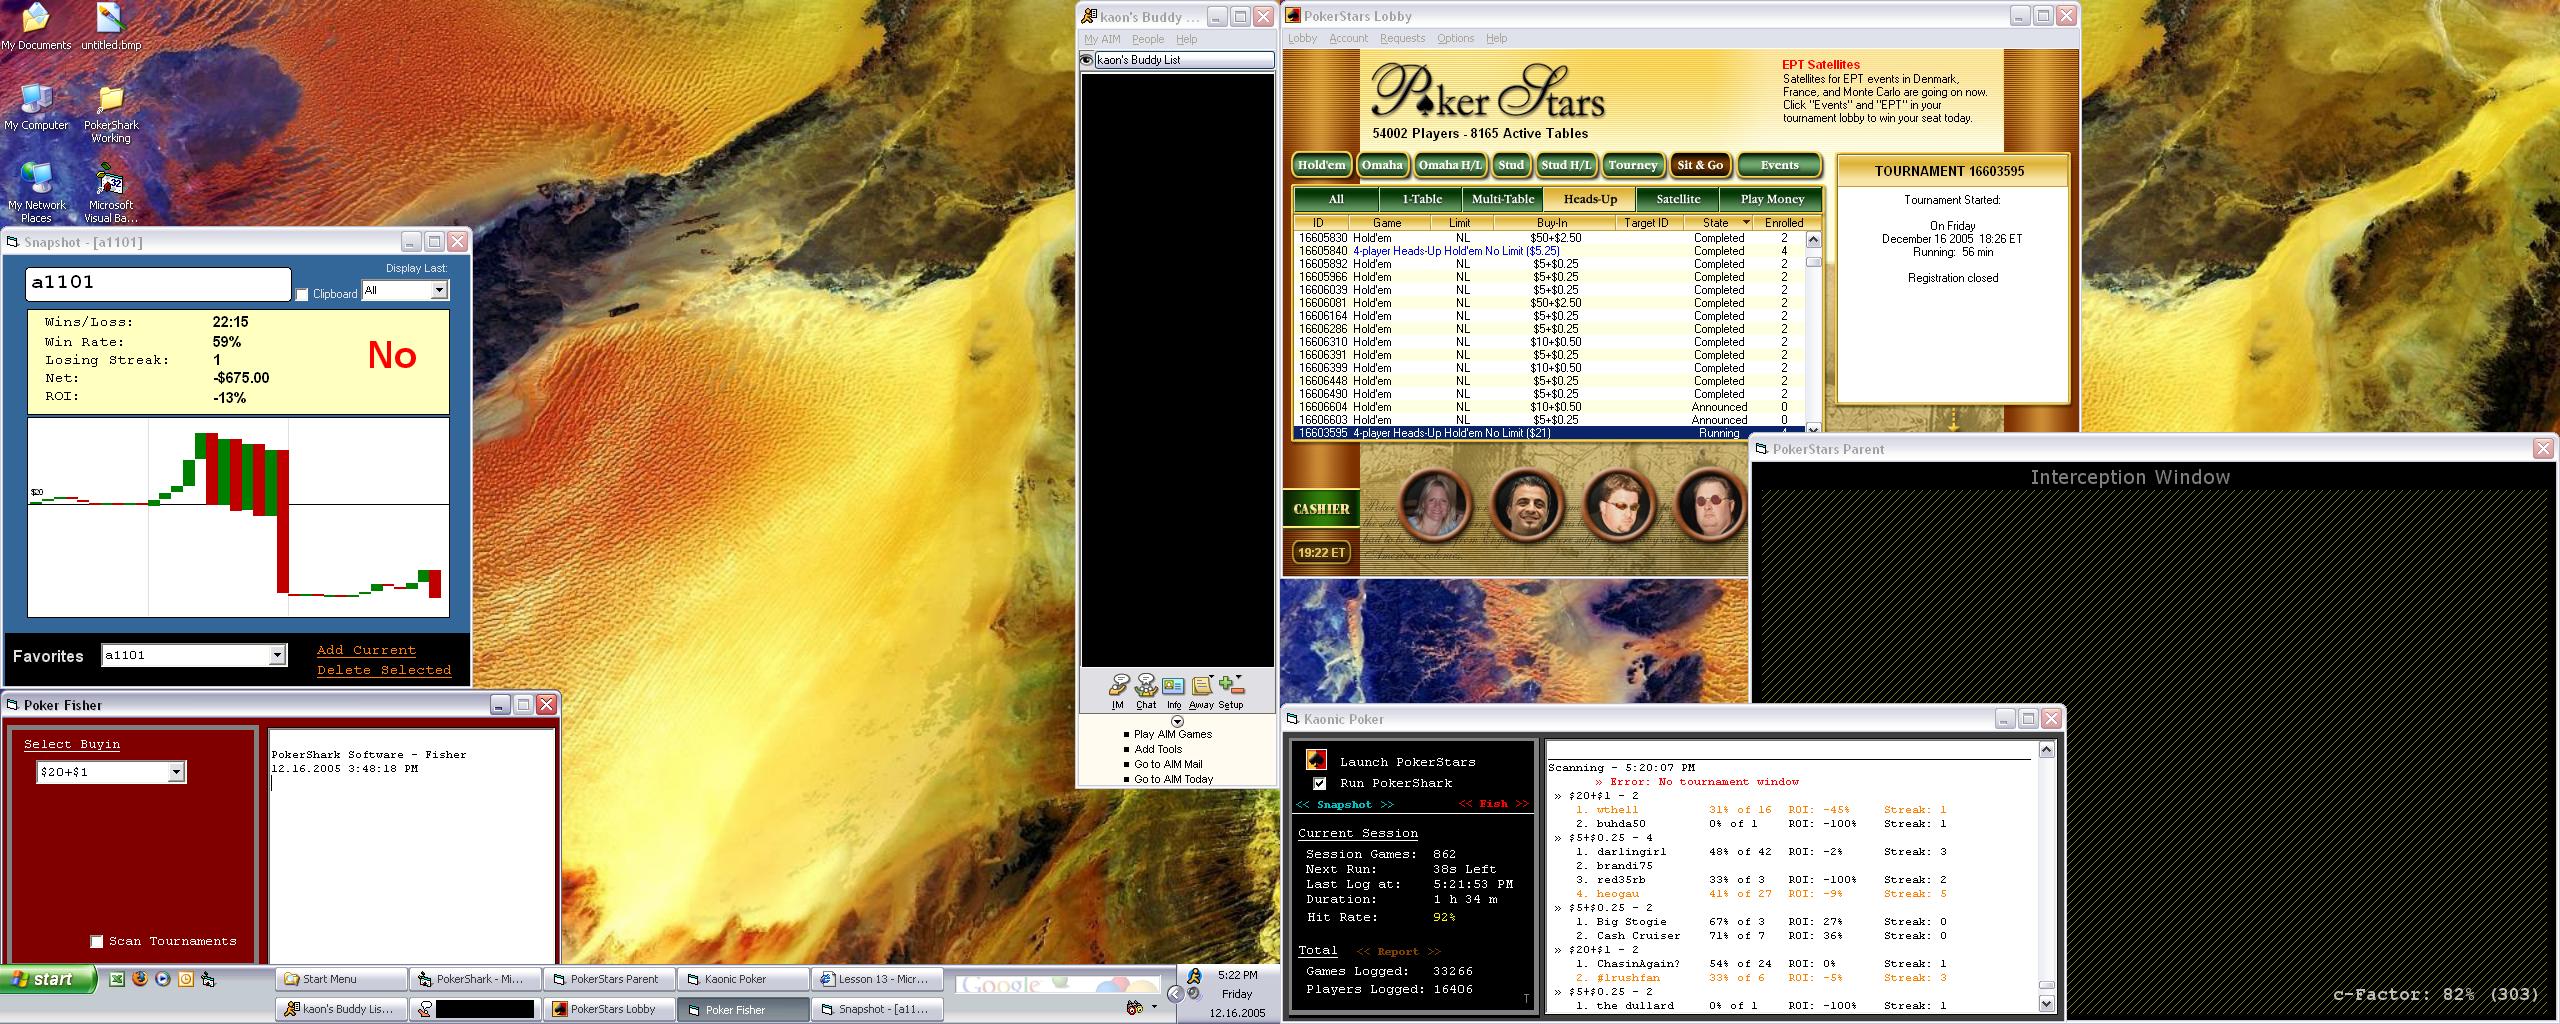Open the PokerShark Working folder icon
Viewport: 2560px width, 1024px height.
click(110, 101)
